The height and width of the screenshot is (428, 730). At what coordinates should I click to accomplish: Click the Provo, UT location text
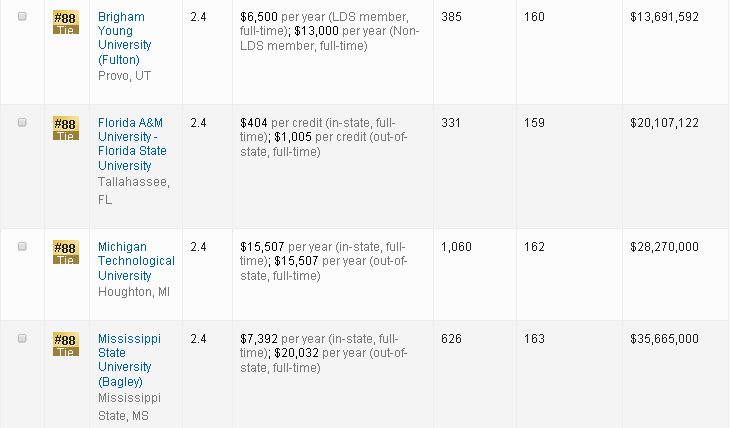click(122, 75)
